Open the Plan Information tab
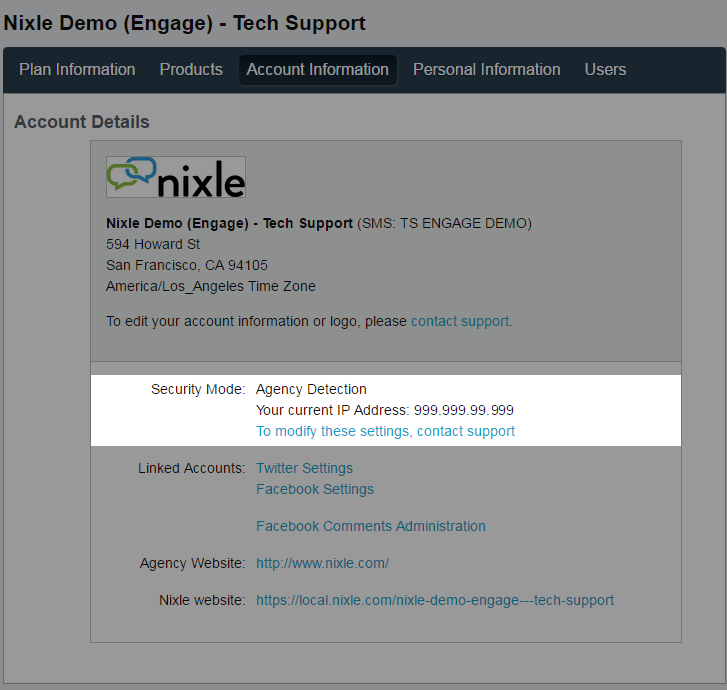 pyautogui.click(x=77, y=70)
